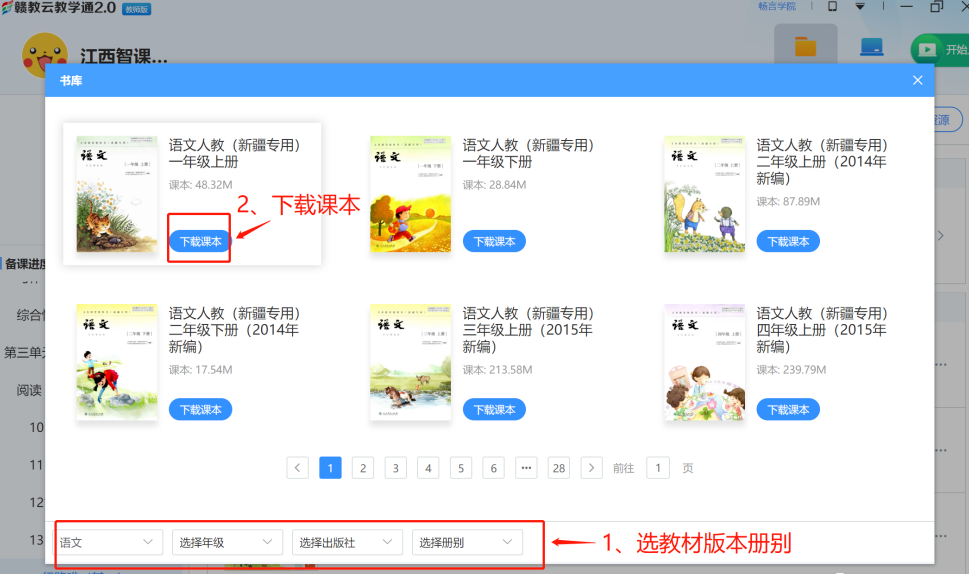Download the 四年级上册 (2015年新编) textbook

click(x=788, y=410)
